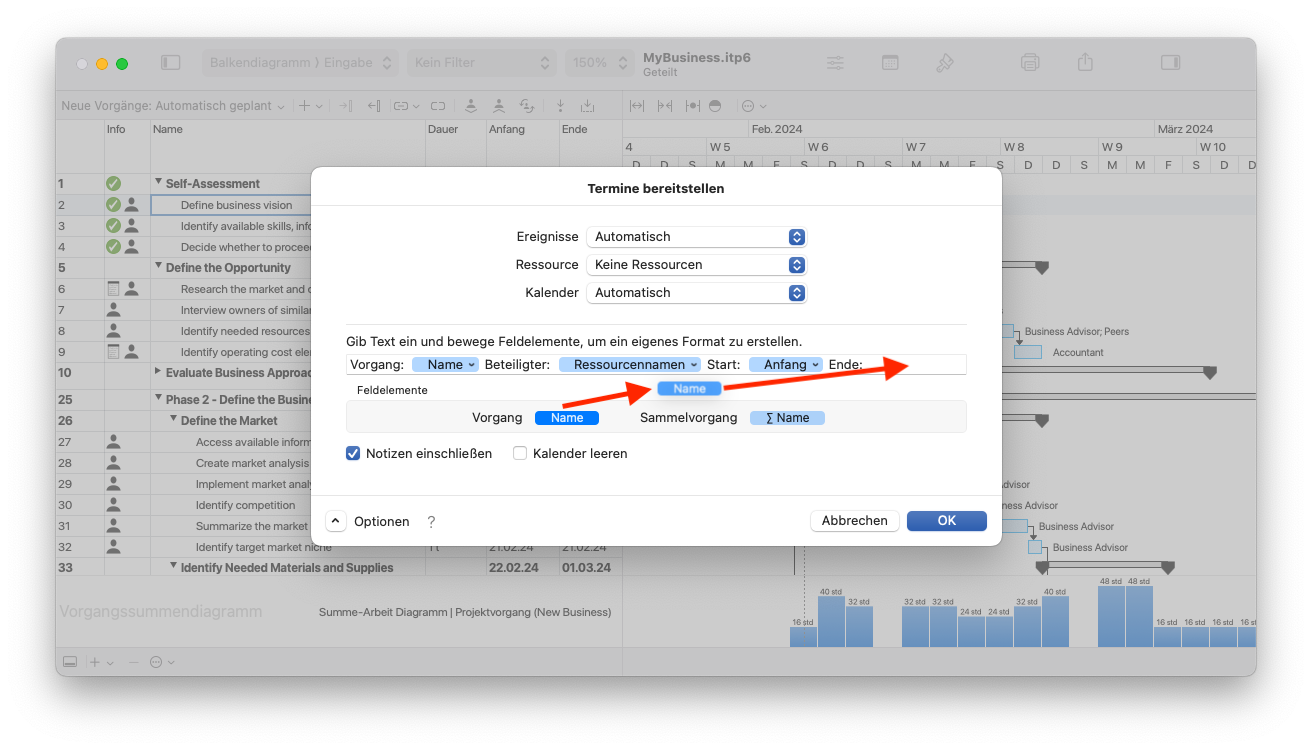1312x750 pixels.
Task: Open Neue Vorgänge scheduling mode dropdown
Action: pos(172,105)
